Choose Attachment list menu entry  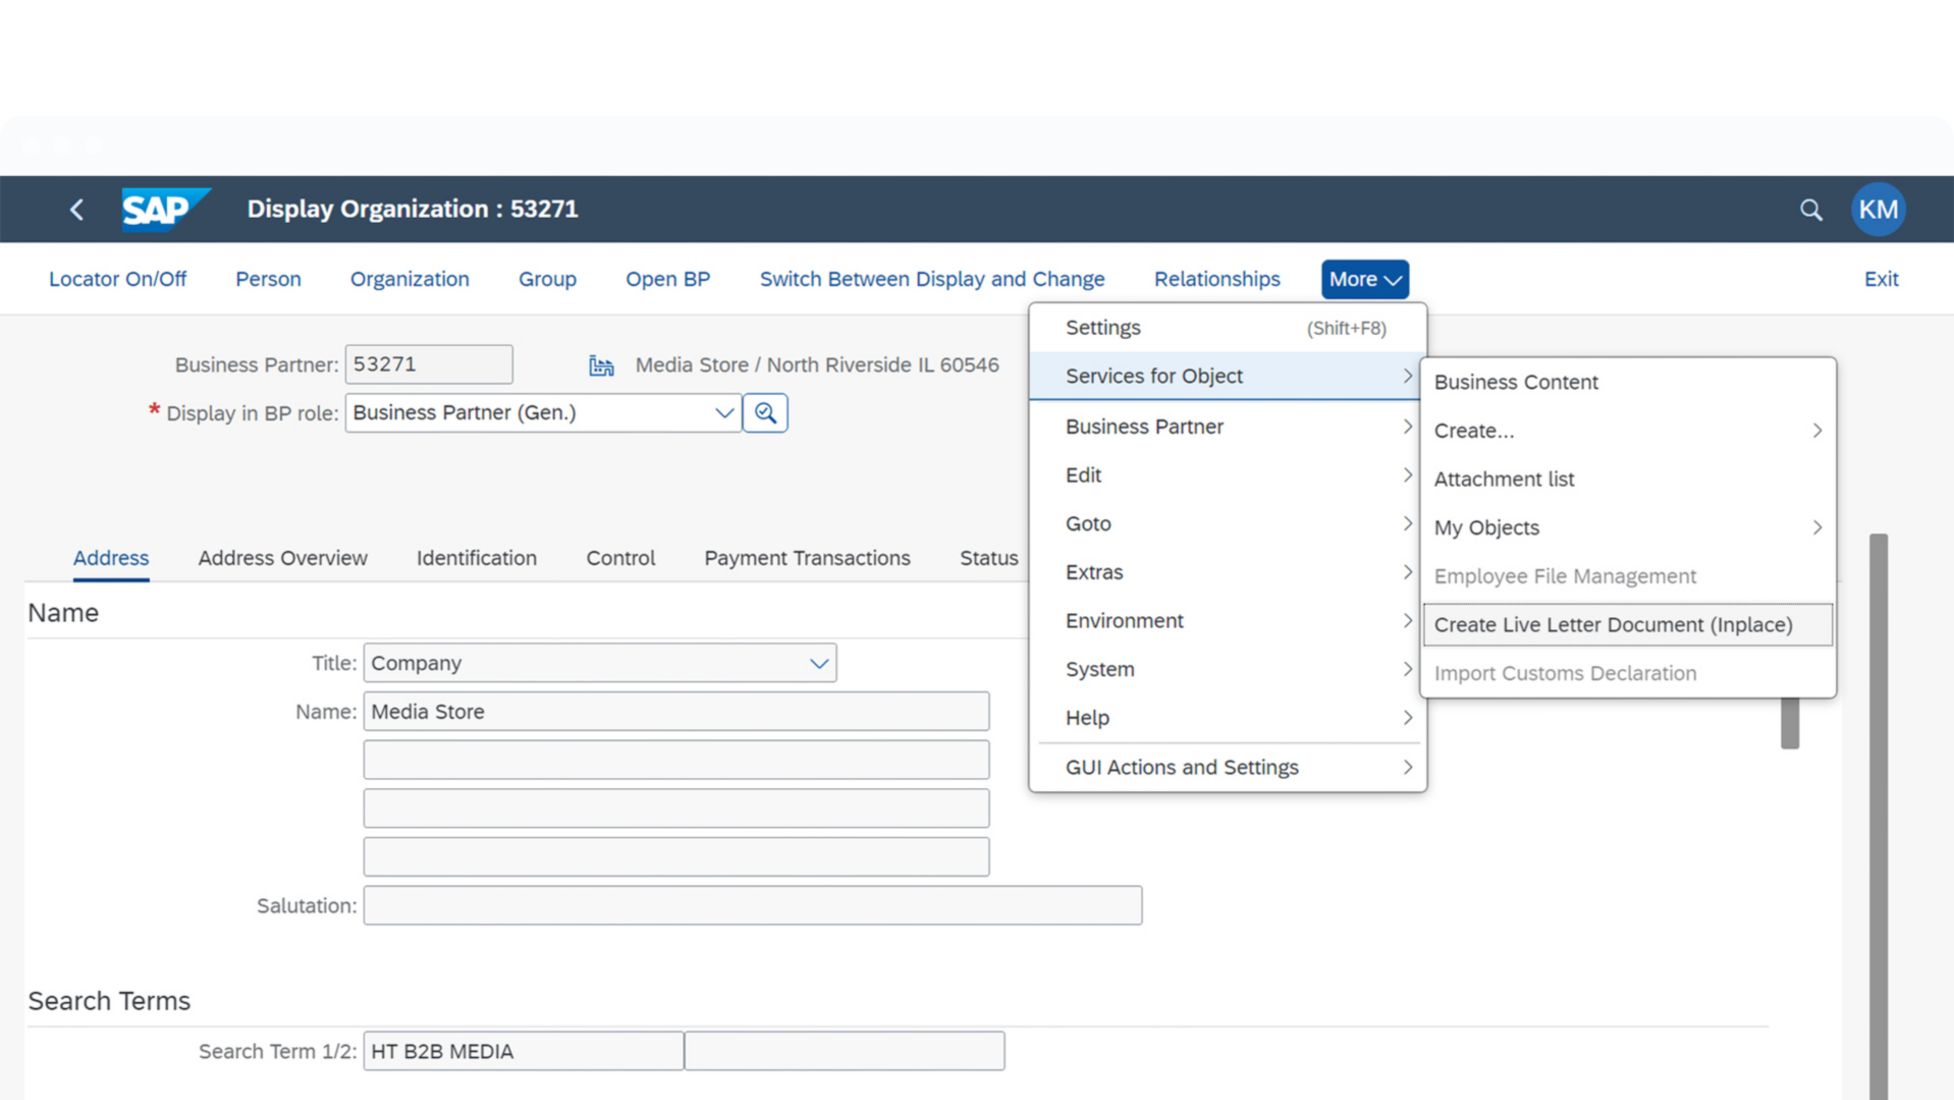(1503, 479)
